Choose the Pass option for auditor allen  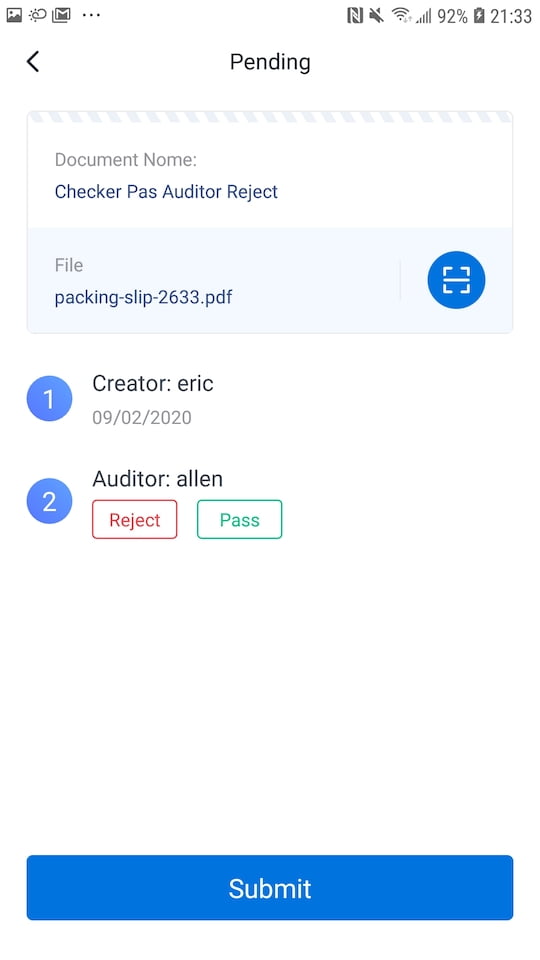(x=239, y=520)
